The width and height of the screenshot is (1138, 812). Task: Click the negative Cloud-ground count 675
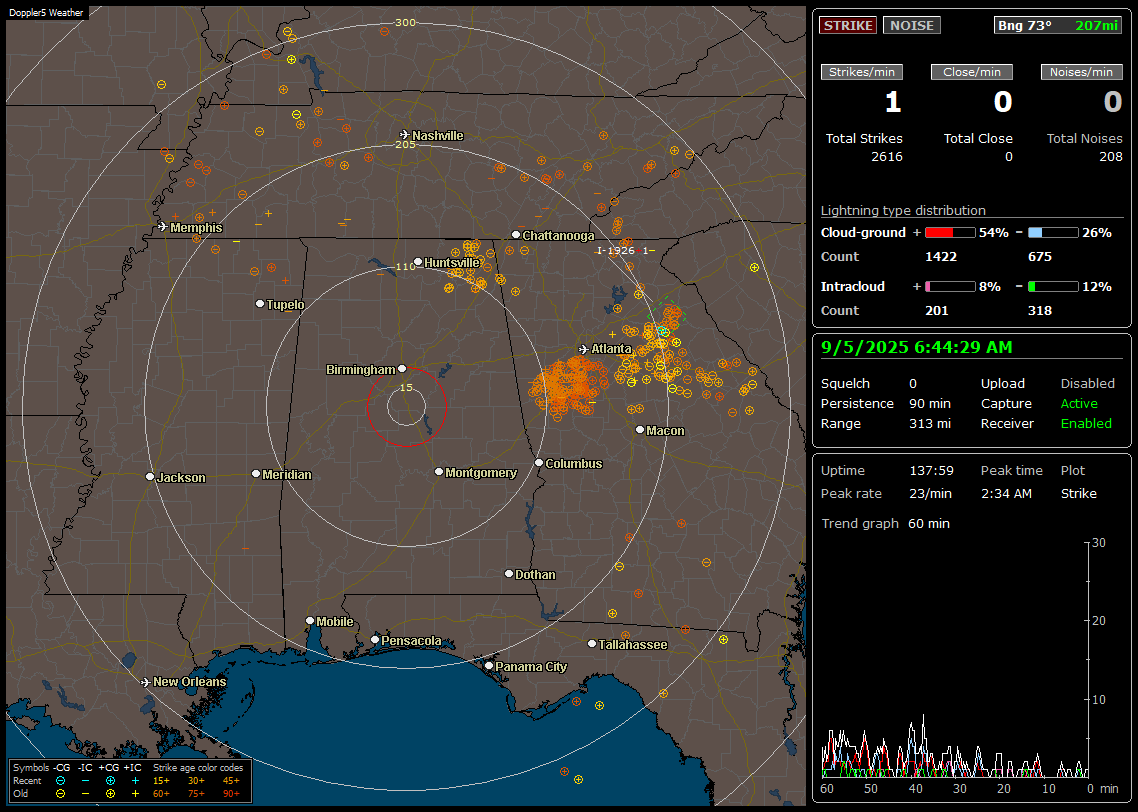1040,257
